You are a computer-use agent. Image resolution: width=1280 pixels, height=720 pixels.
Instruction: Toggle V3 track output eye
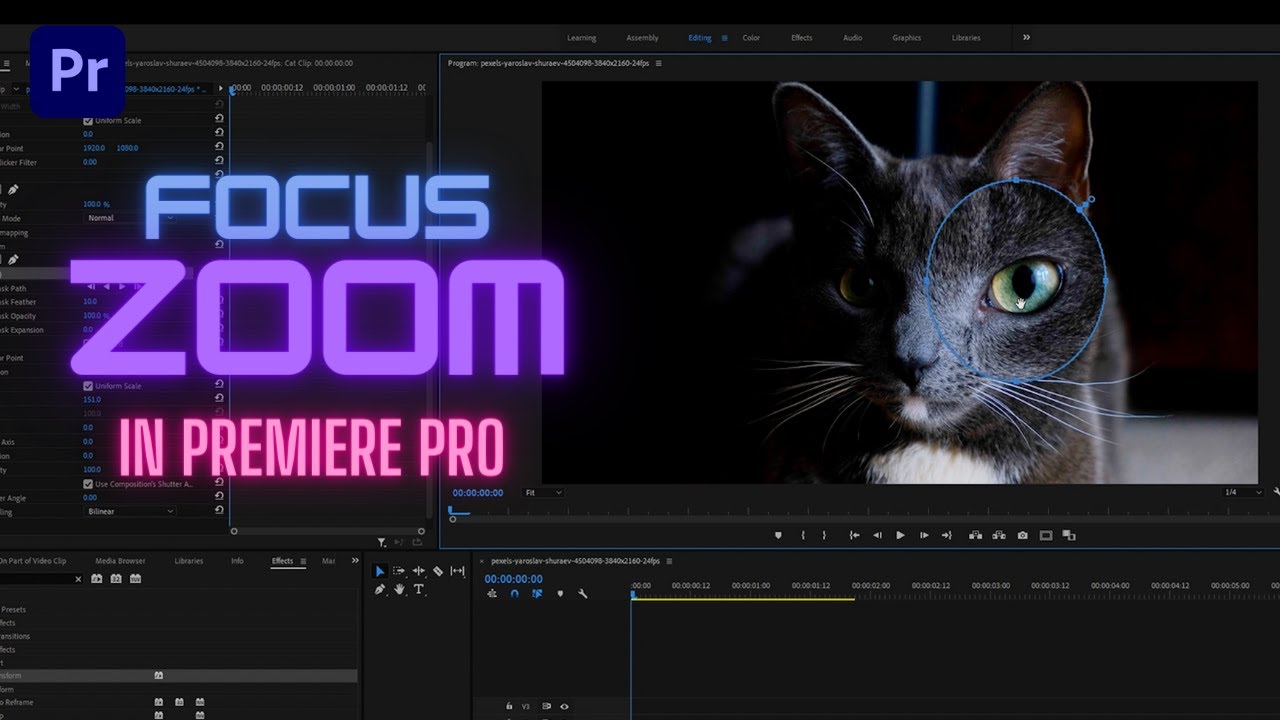coord(564,706)
